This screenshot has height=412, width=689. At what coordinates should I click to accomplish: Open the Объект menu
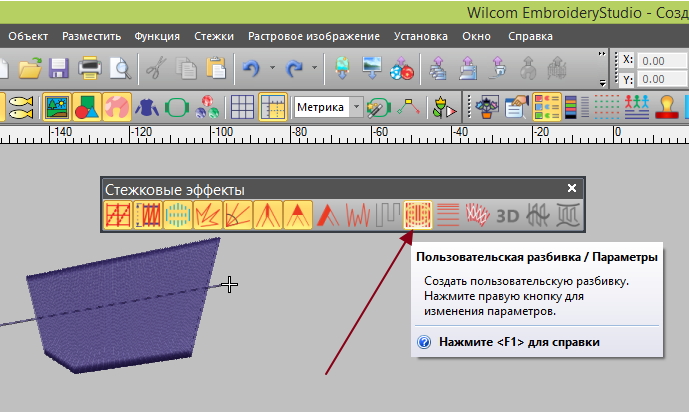[28, 36]
